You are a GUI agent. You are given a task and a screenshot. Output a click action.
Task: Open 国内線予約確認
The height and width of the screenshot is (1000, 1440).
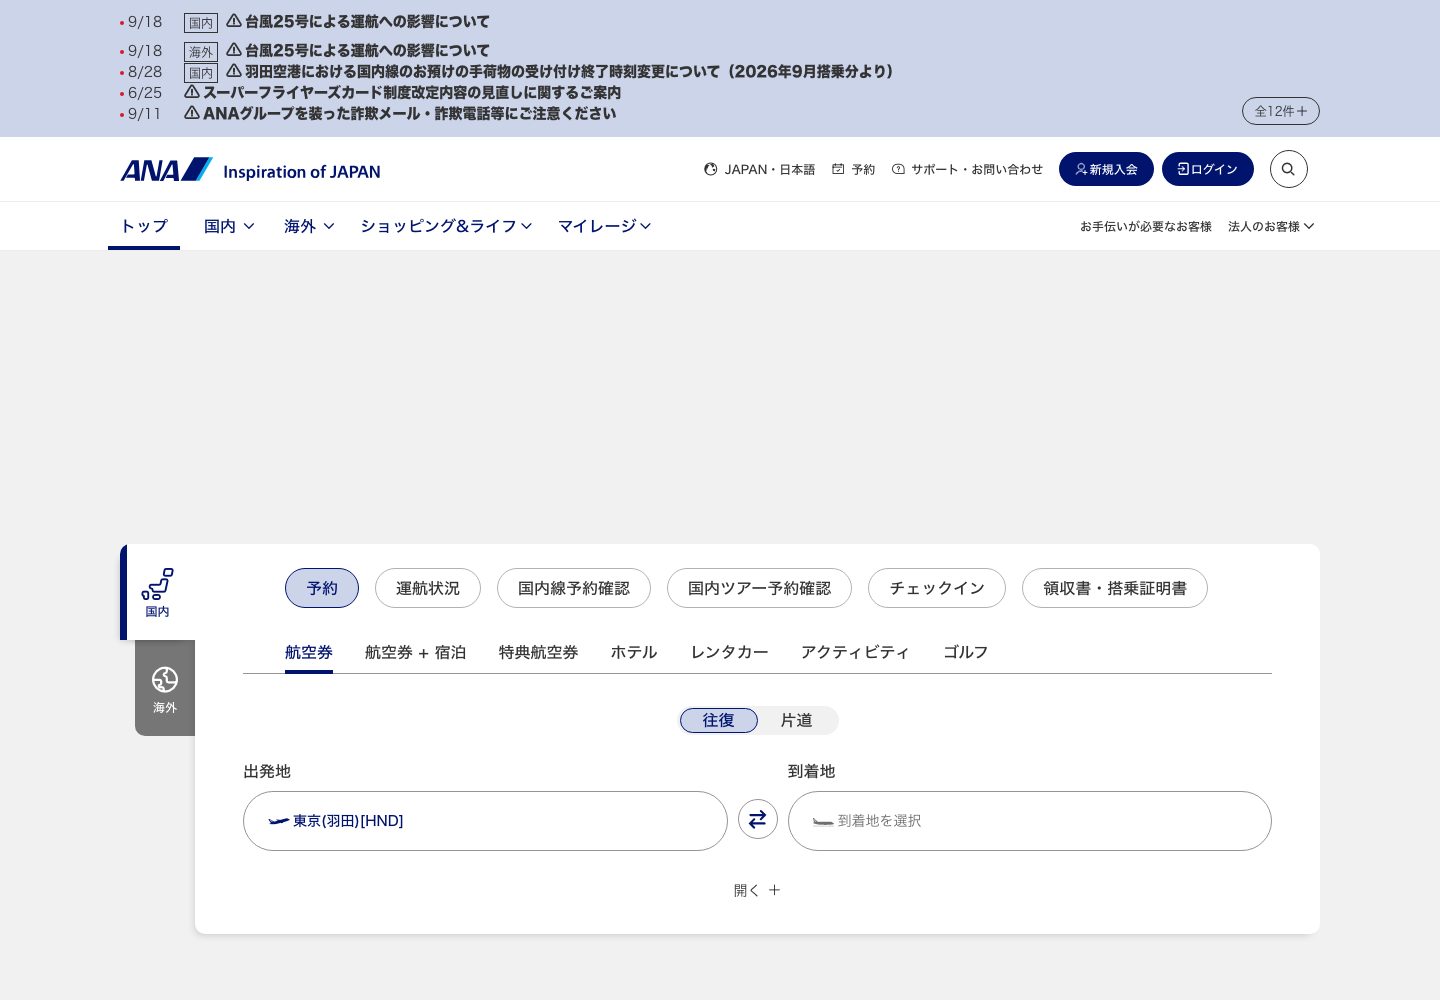(574, 588)
